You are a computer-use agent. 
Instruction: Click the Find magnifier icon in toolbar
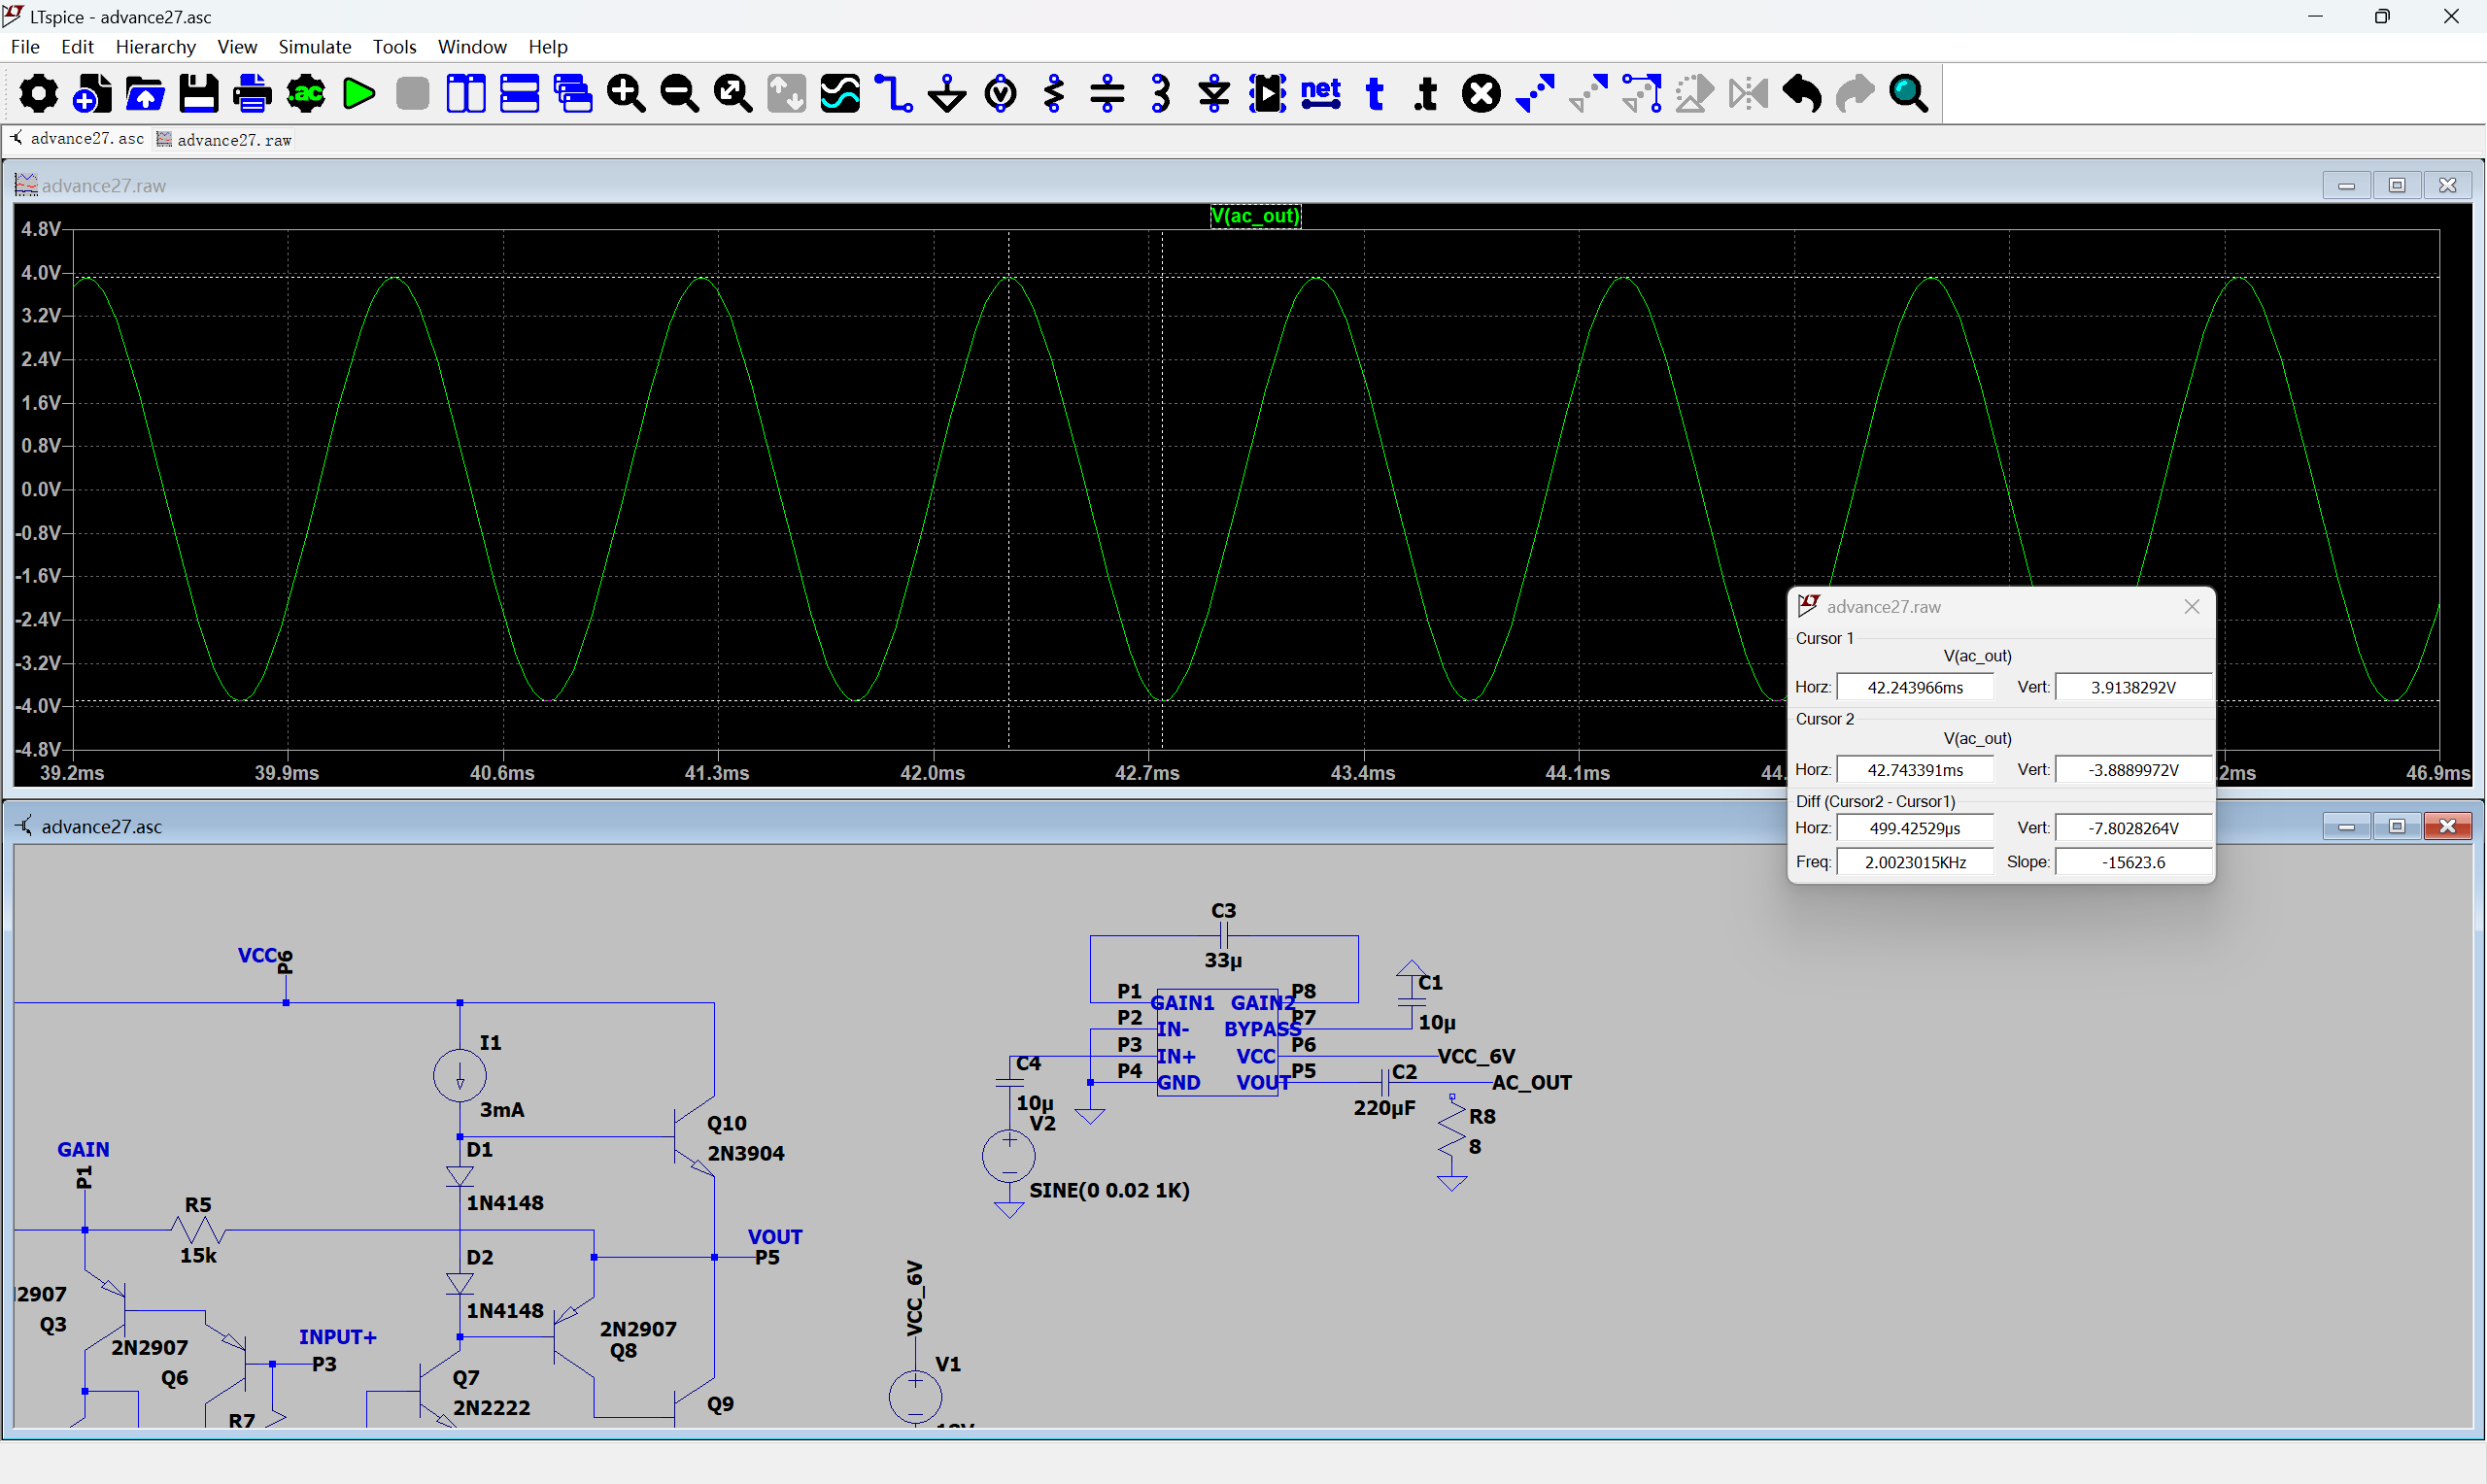tap(1909, 94)
